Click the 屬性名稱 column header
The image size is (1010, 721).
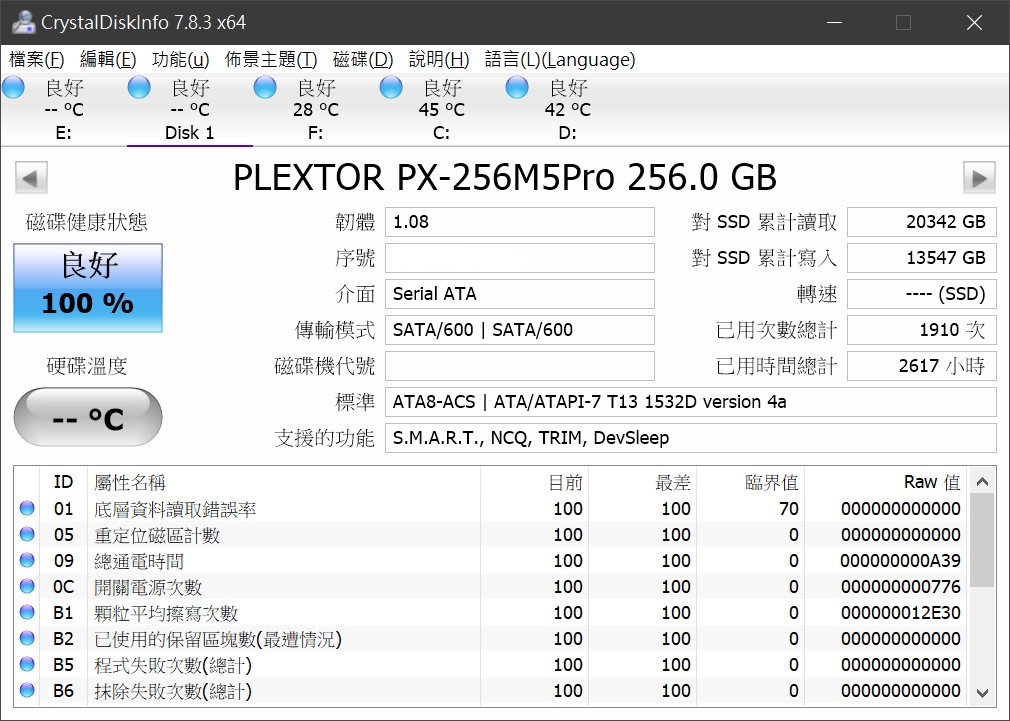coord(283,482)
